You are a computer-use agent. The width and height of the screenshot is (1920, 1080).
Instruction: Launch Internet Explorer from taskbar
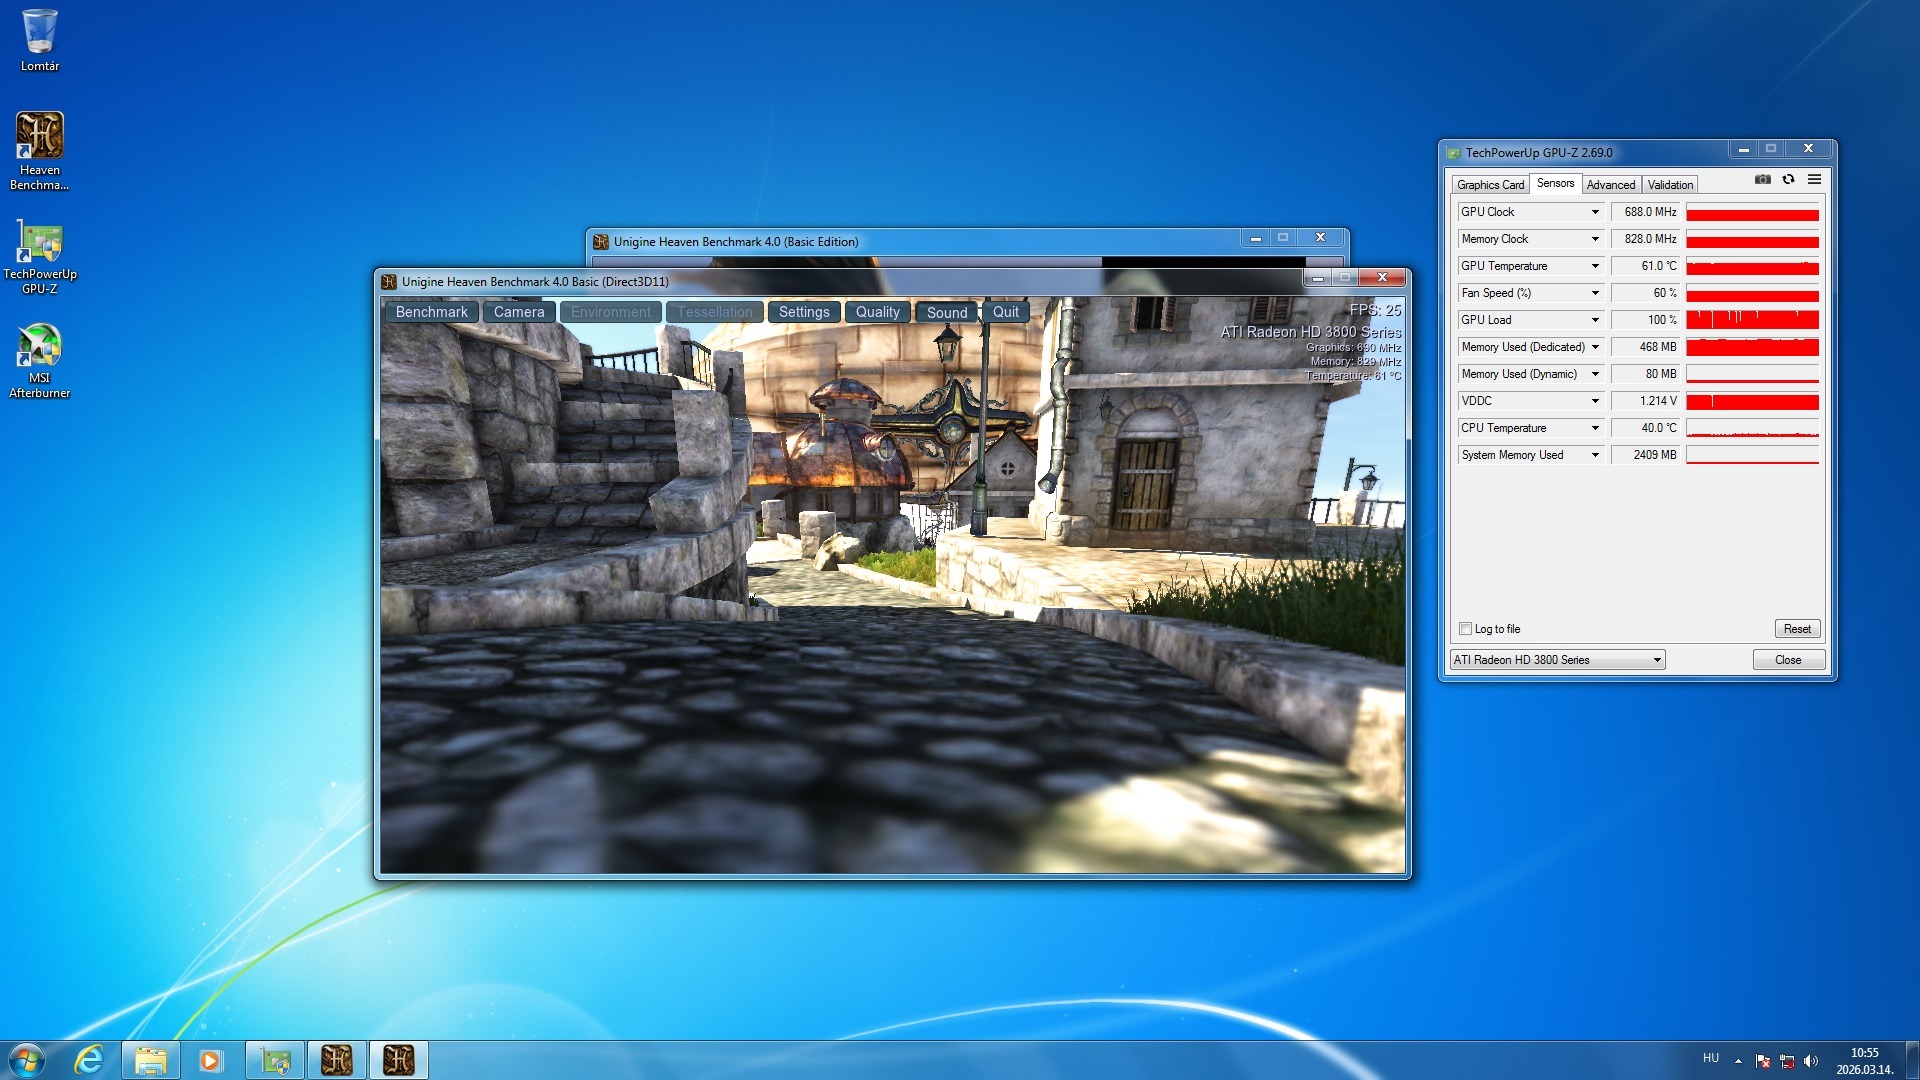pyautogui.click(x=89, y=1060)
